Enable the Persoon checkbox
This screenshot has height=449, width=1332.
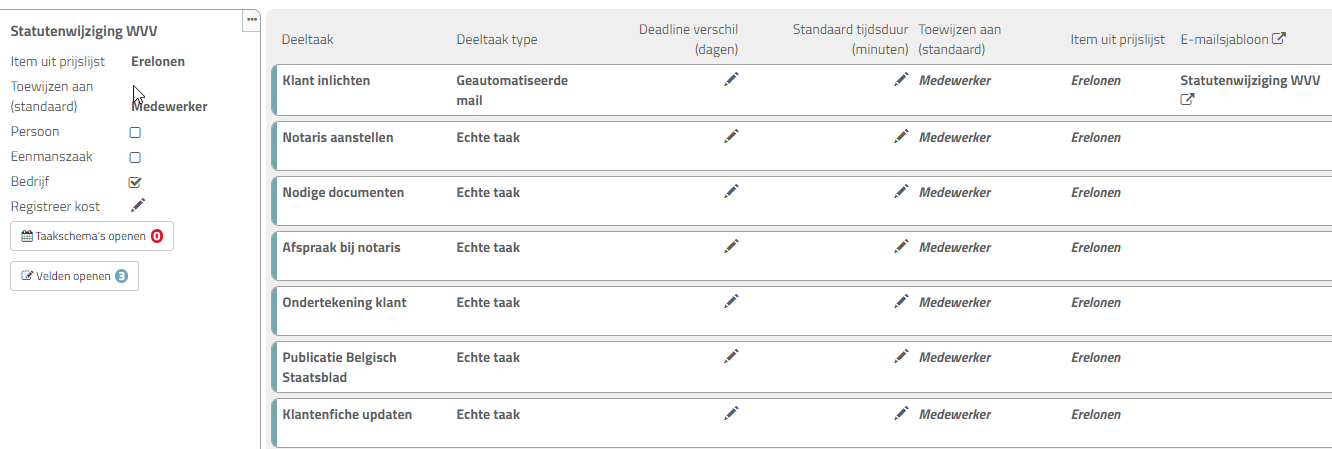pos(135,132)
